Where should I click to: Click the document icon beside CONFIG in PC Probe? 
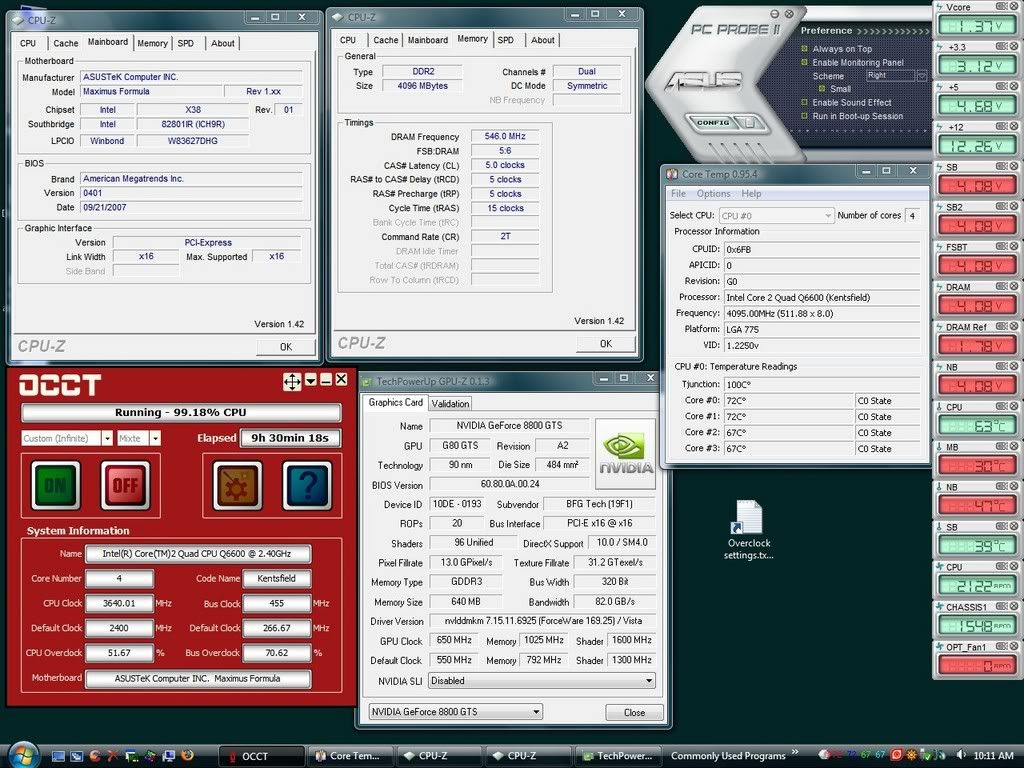750,123
